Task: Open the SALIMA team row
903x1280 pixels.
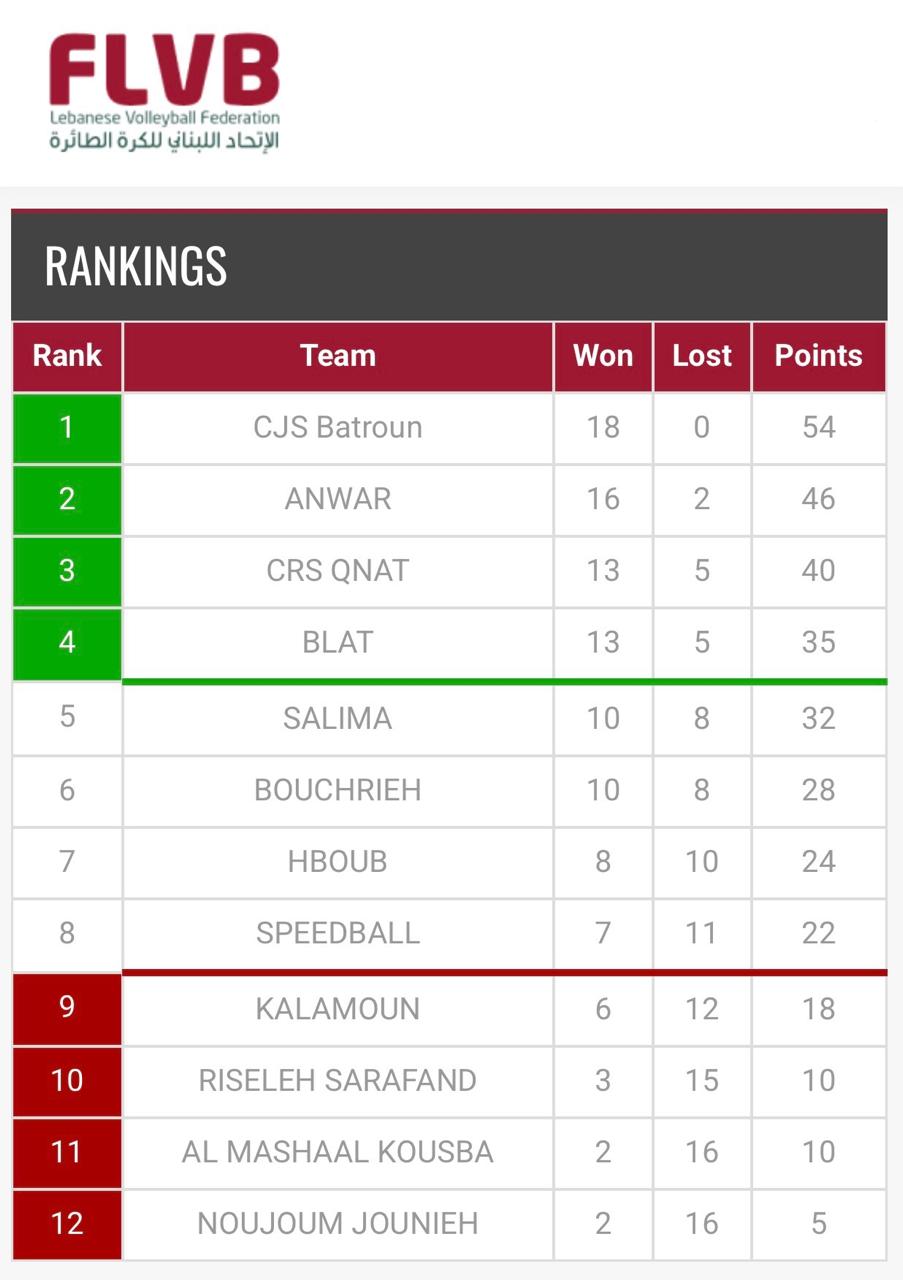Action: (338, 719)
